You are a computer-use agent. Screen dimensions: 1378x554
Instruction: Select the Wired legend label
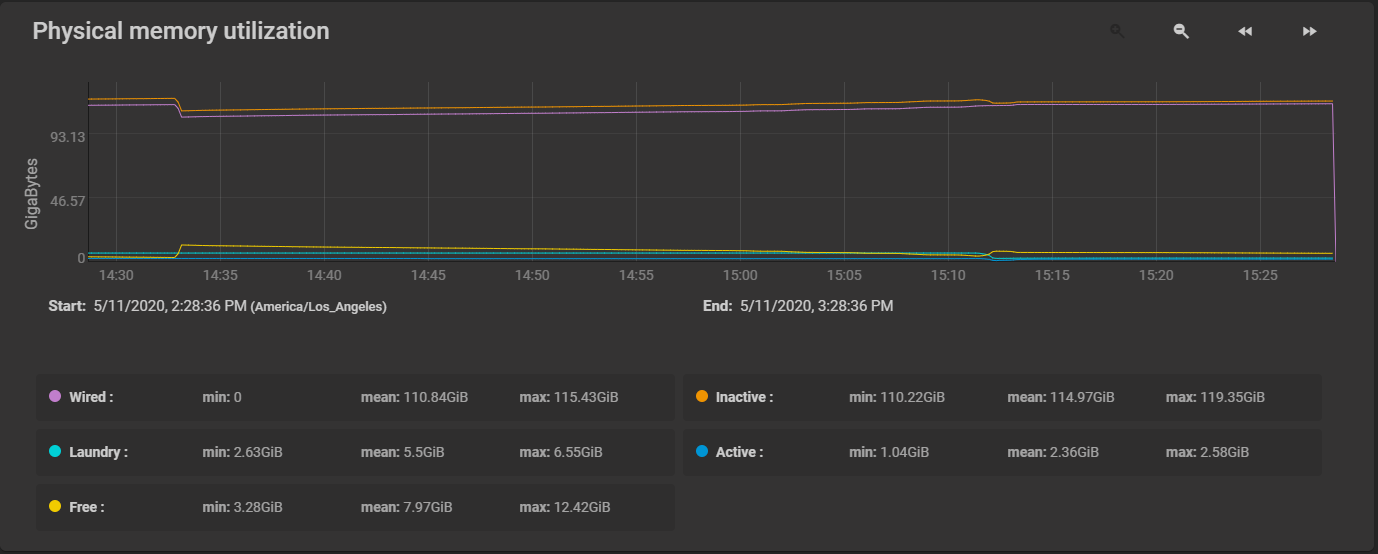[91, 397]
